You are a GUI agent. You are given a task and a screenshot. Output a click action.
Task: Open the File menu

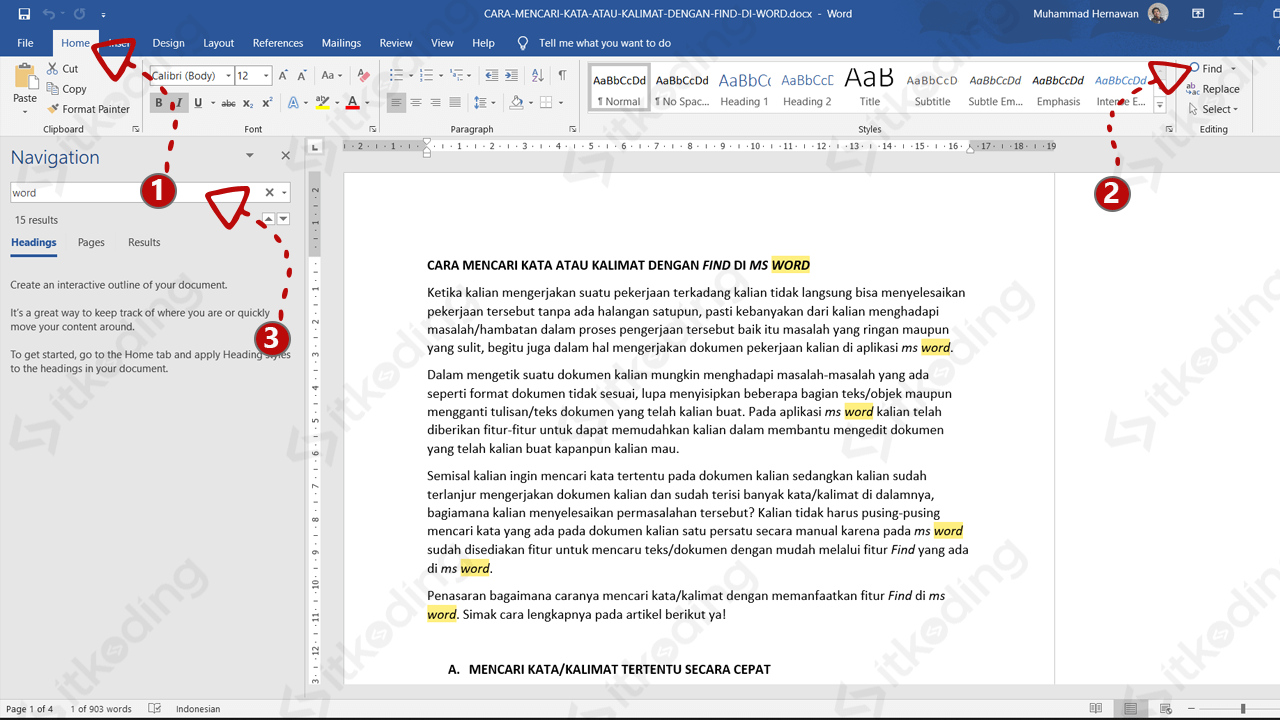click(25, 43)
